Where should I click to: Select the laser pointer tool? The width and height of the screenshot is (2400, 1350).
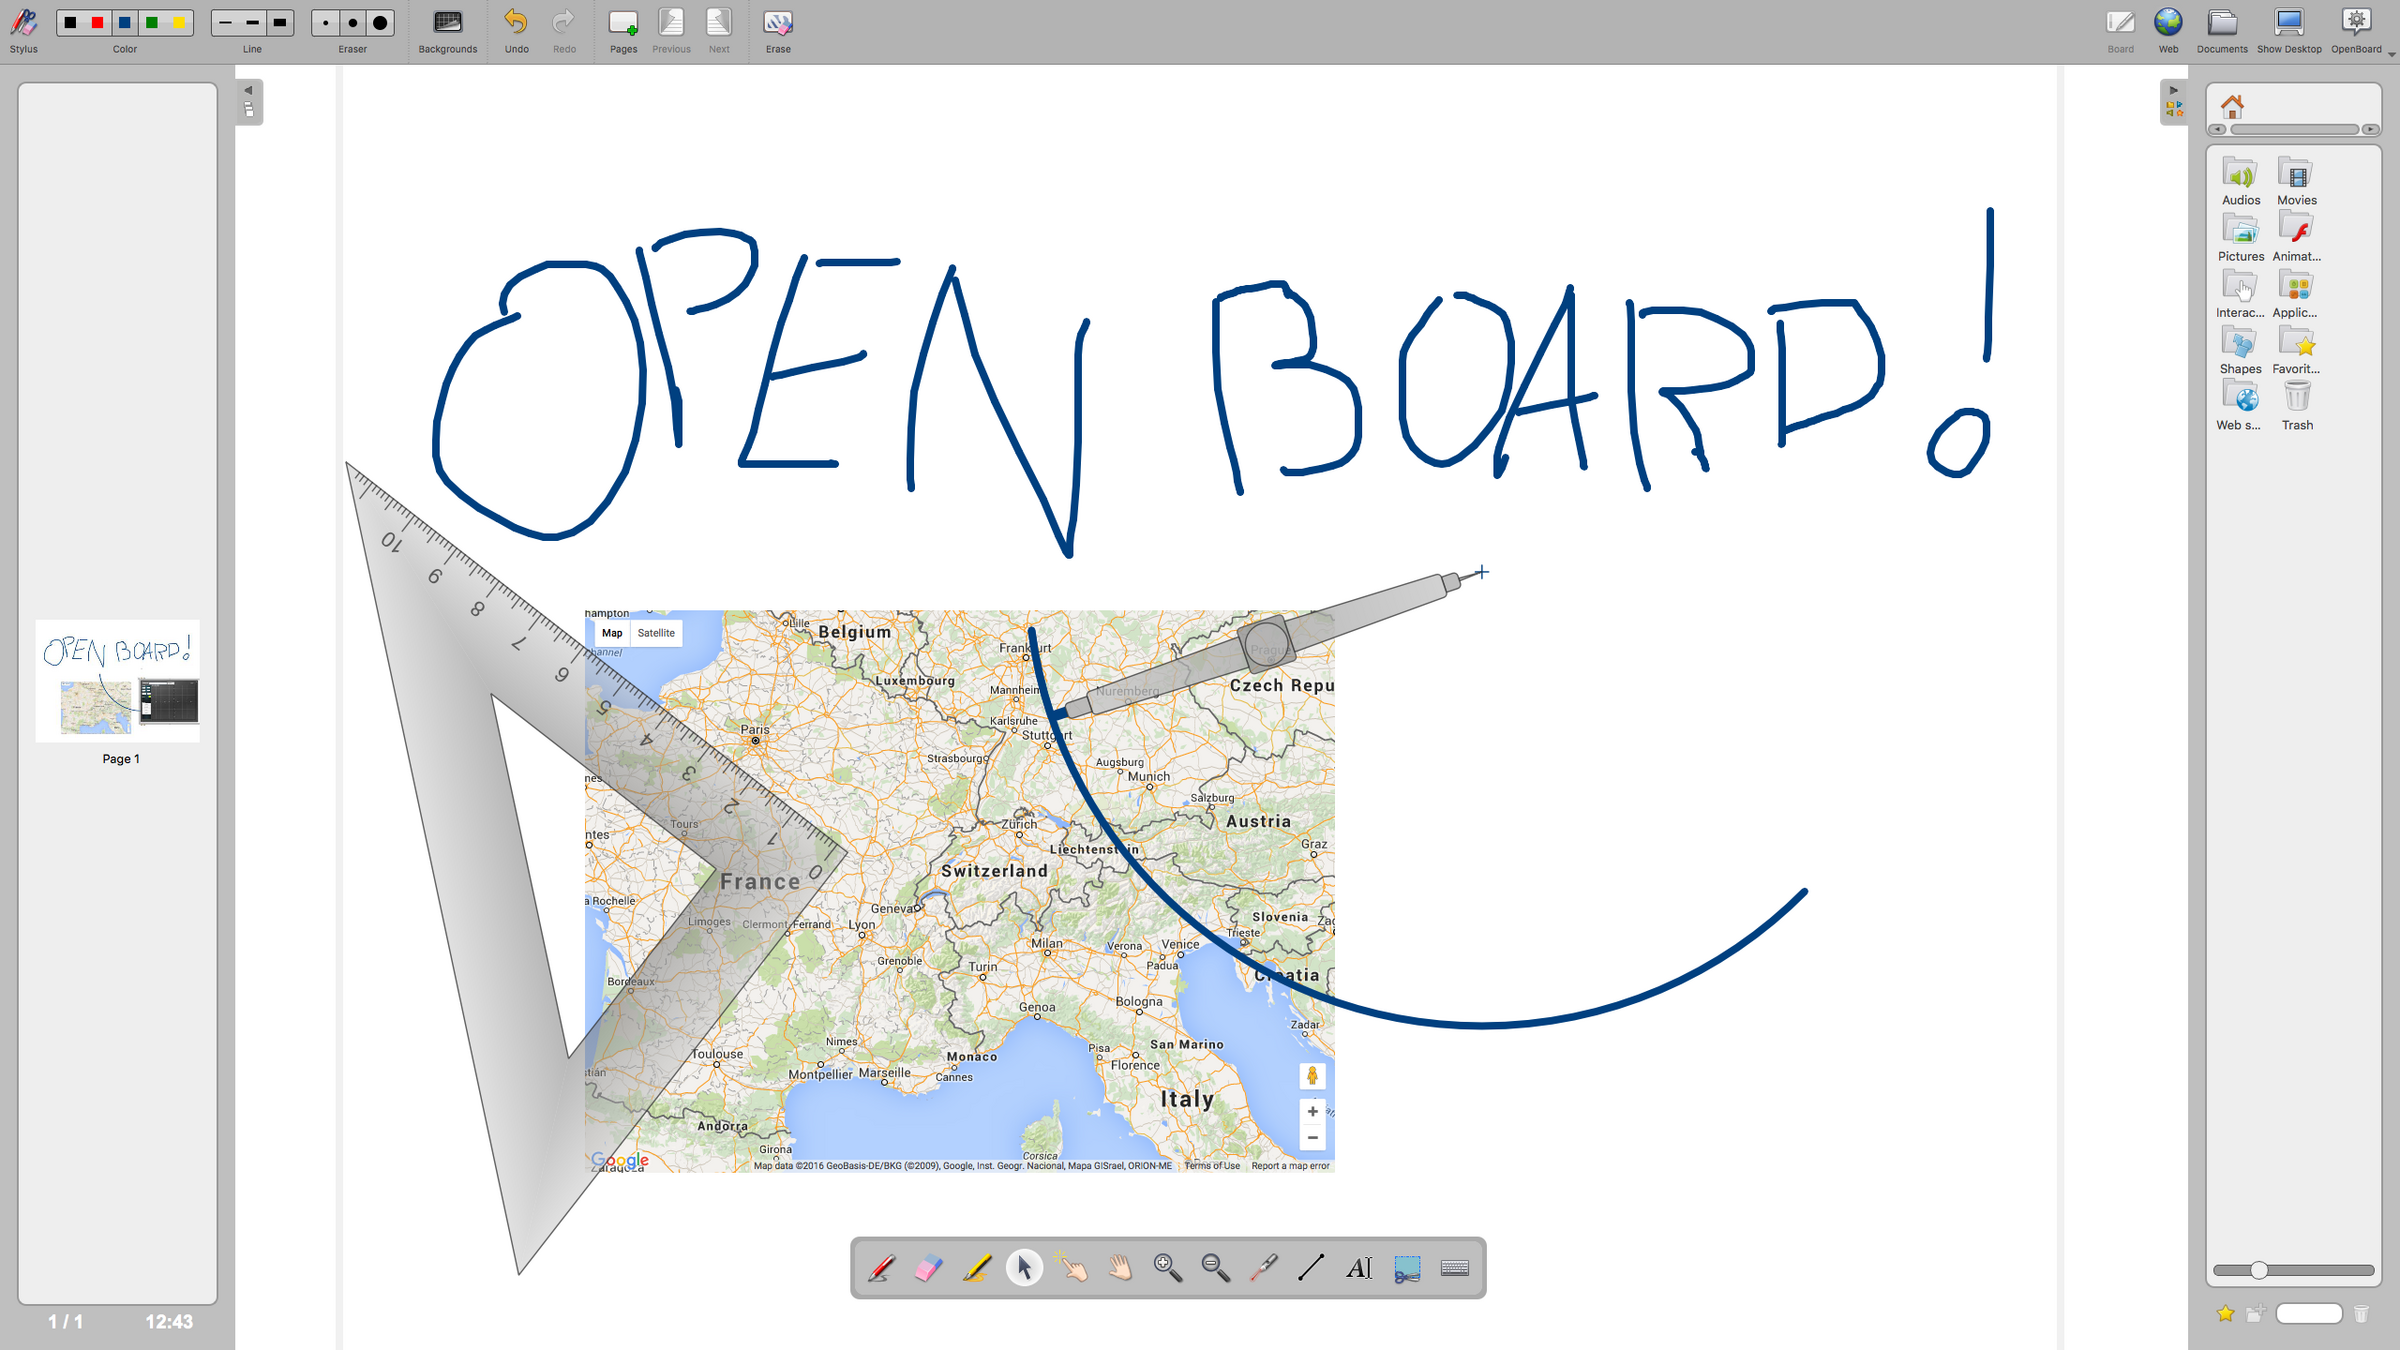pyautogui.click(x=1264, y=1268)
